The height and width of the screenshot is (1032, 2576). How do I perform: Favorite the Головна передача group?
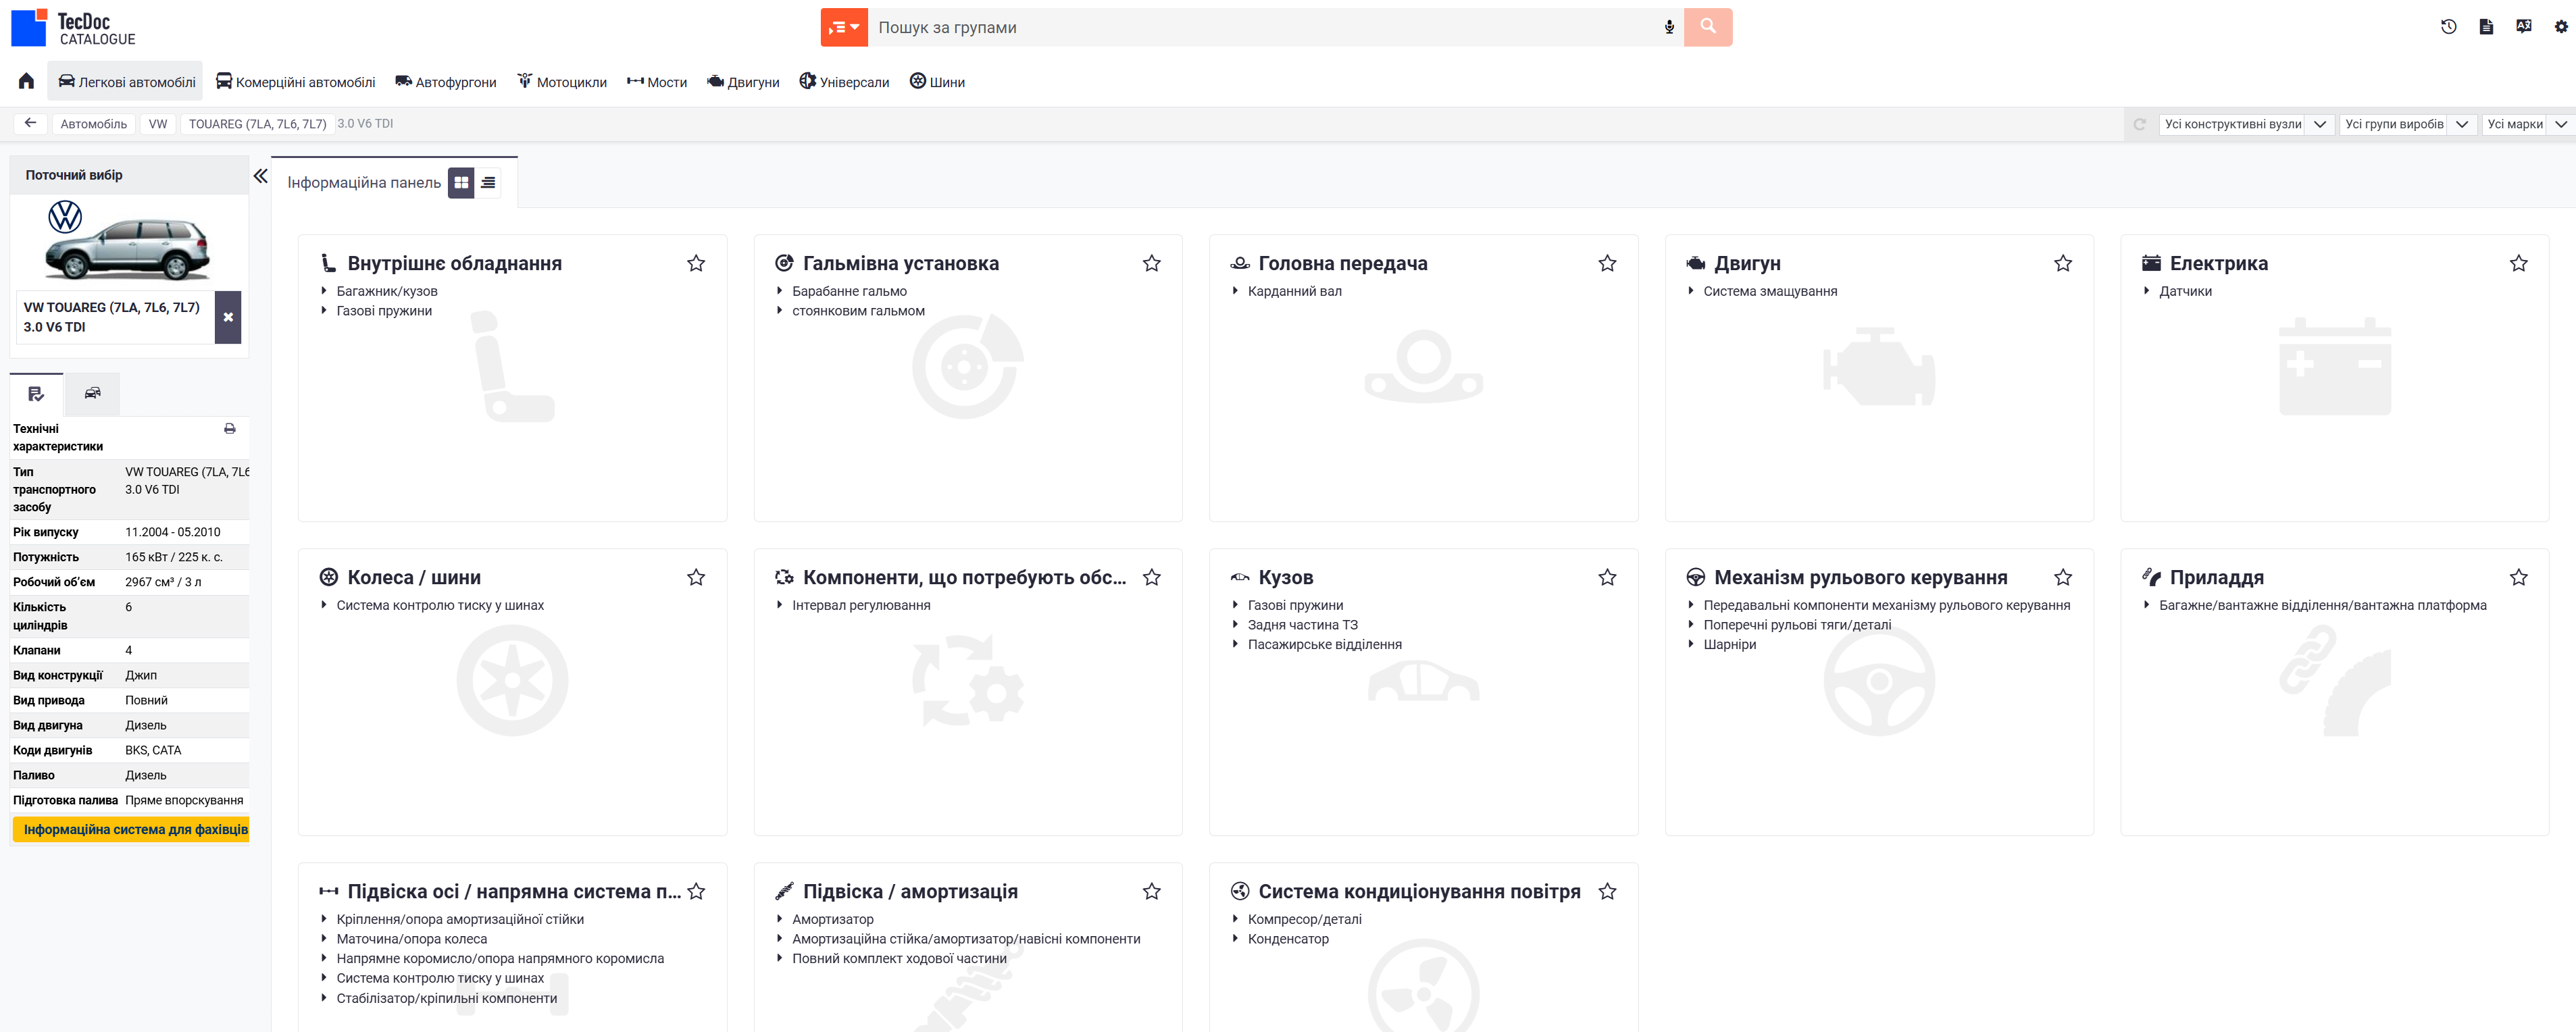[1607, 263]
